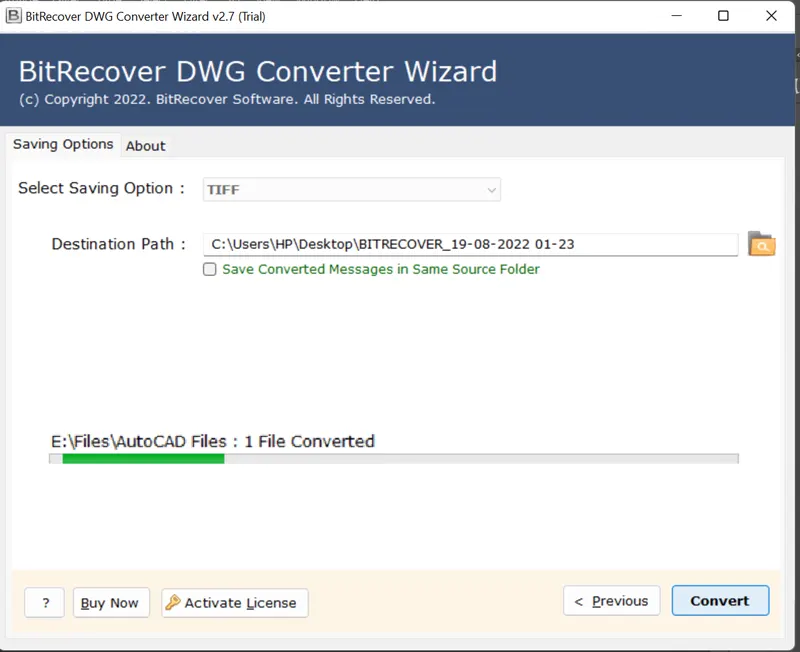Image resolution: width=800 pixels, height=652 pixels.
Task: Enable Save Converted Messages in Same Source Folder
Action: coord(210,269)
